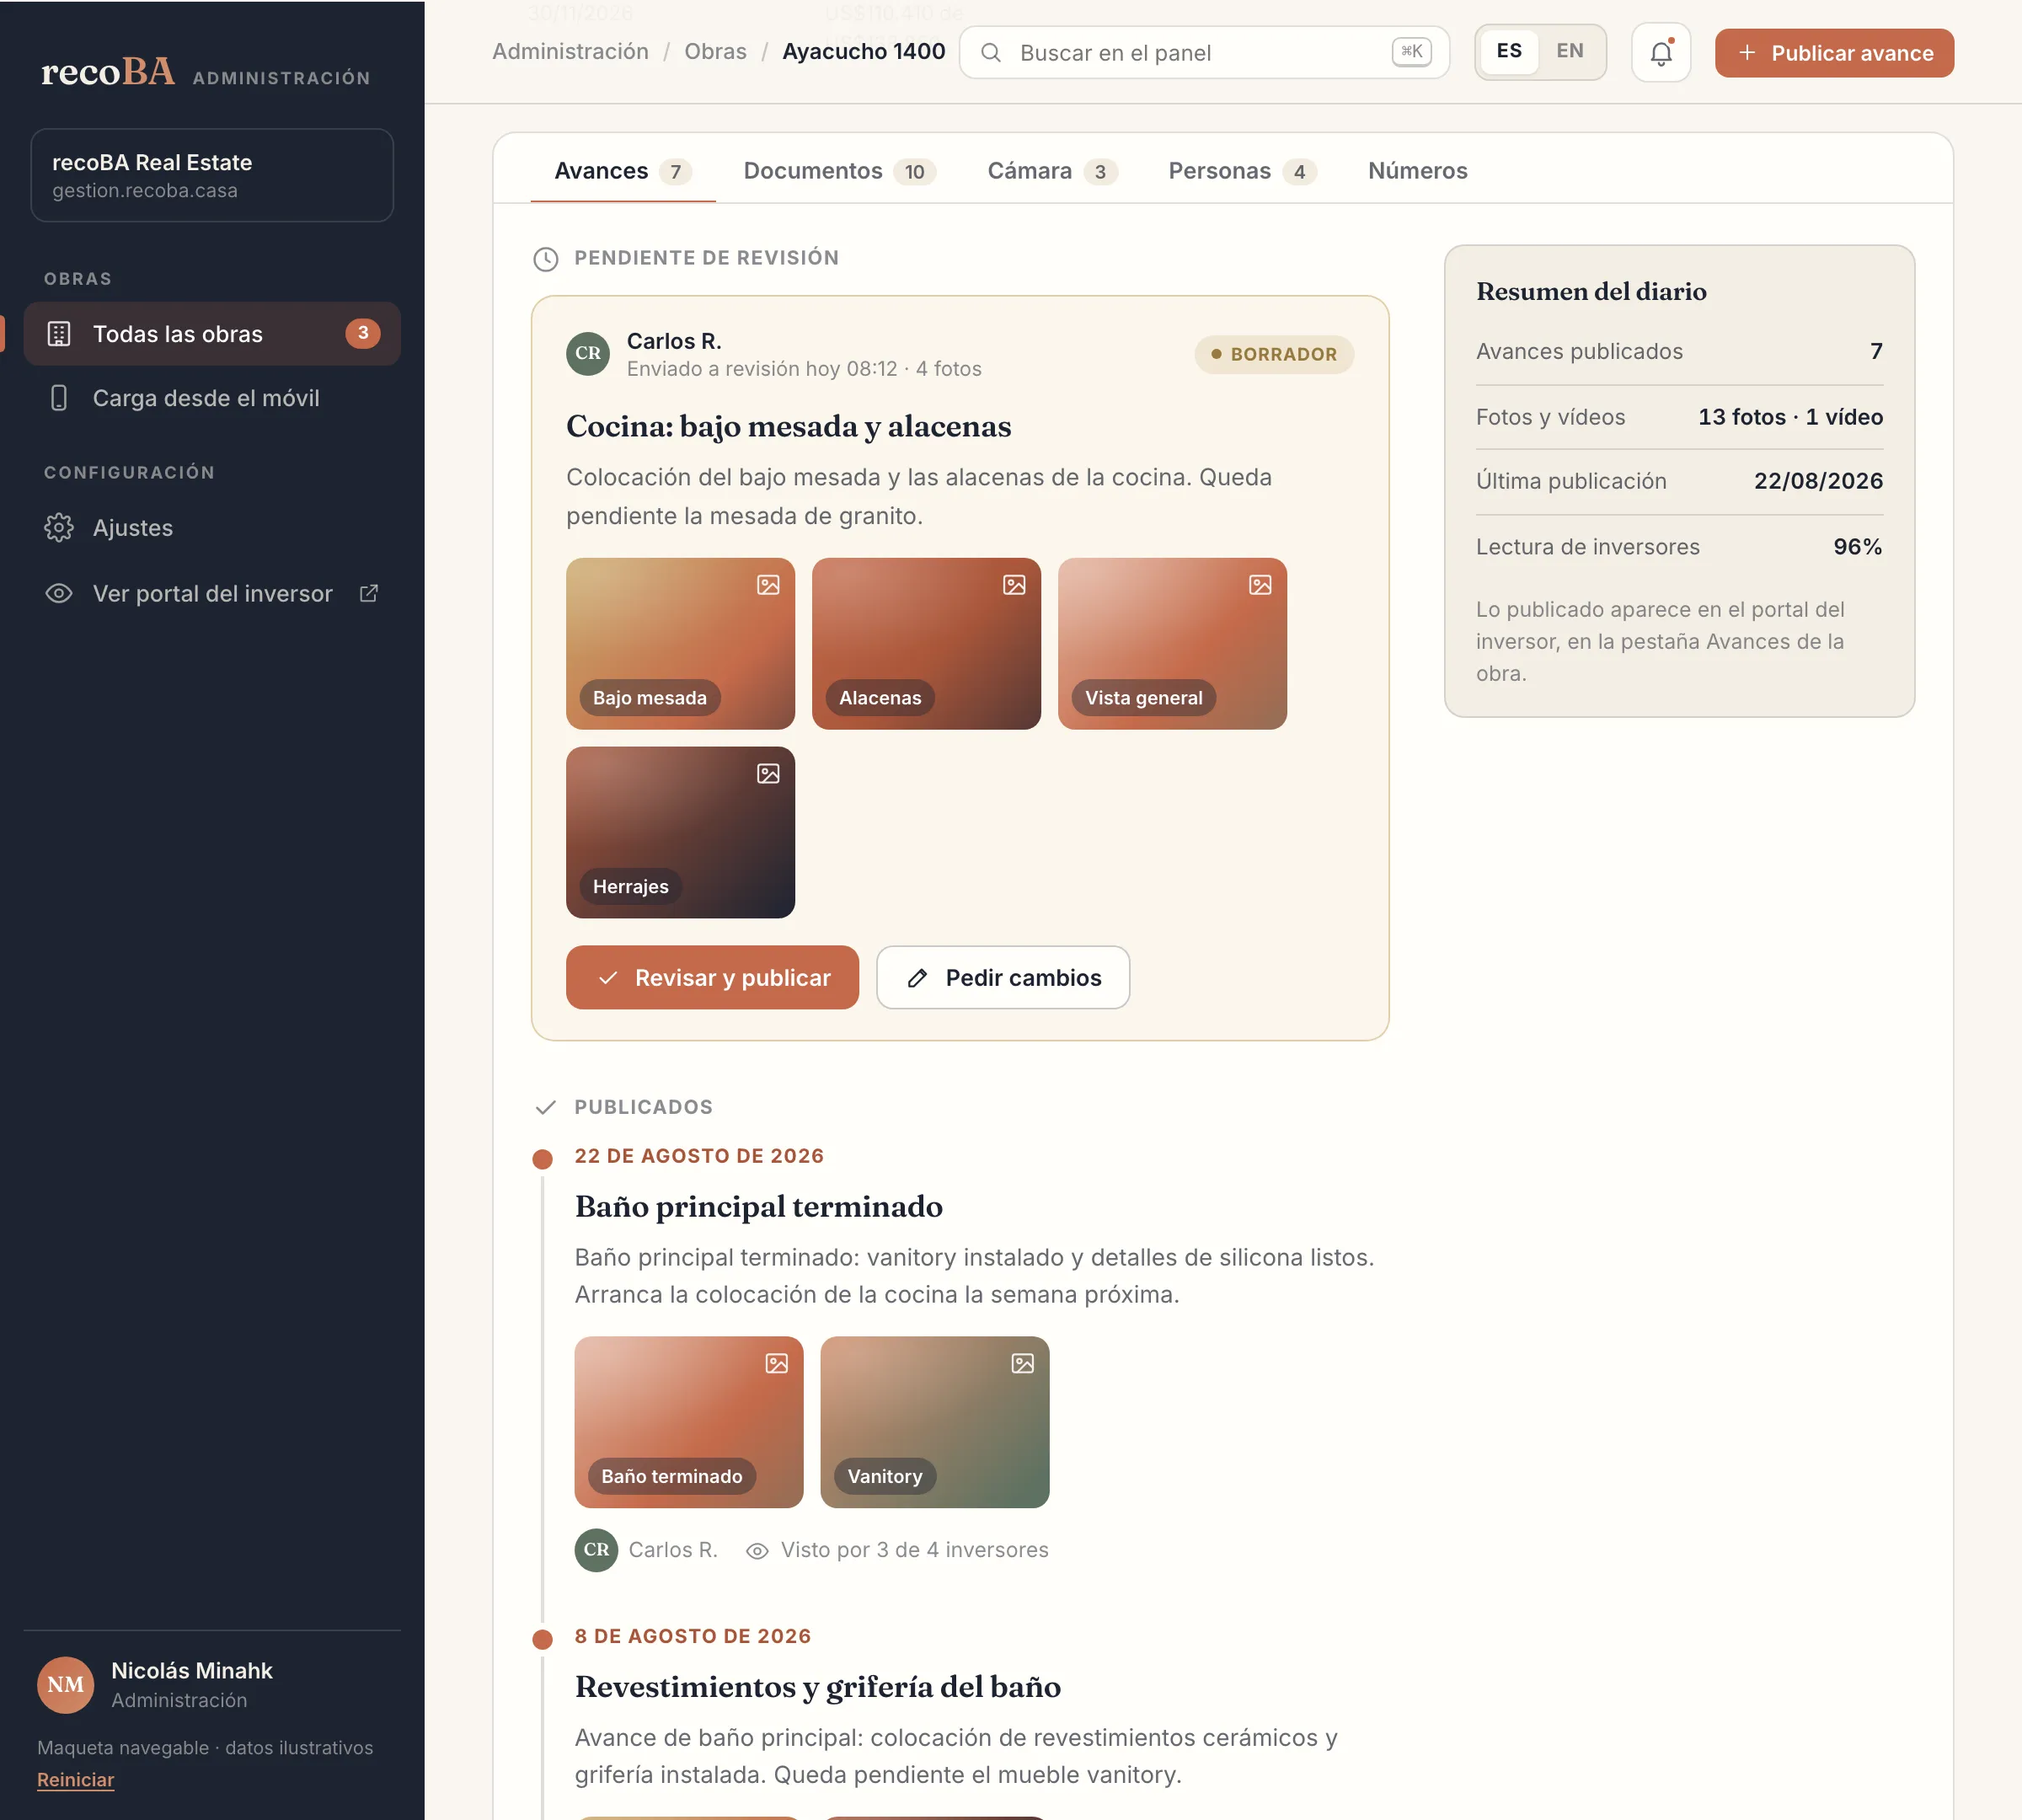
Task: Click the external link icon by portal del inversor
Action: tap(369, 594)
